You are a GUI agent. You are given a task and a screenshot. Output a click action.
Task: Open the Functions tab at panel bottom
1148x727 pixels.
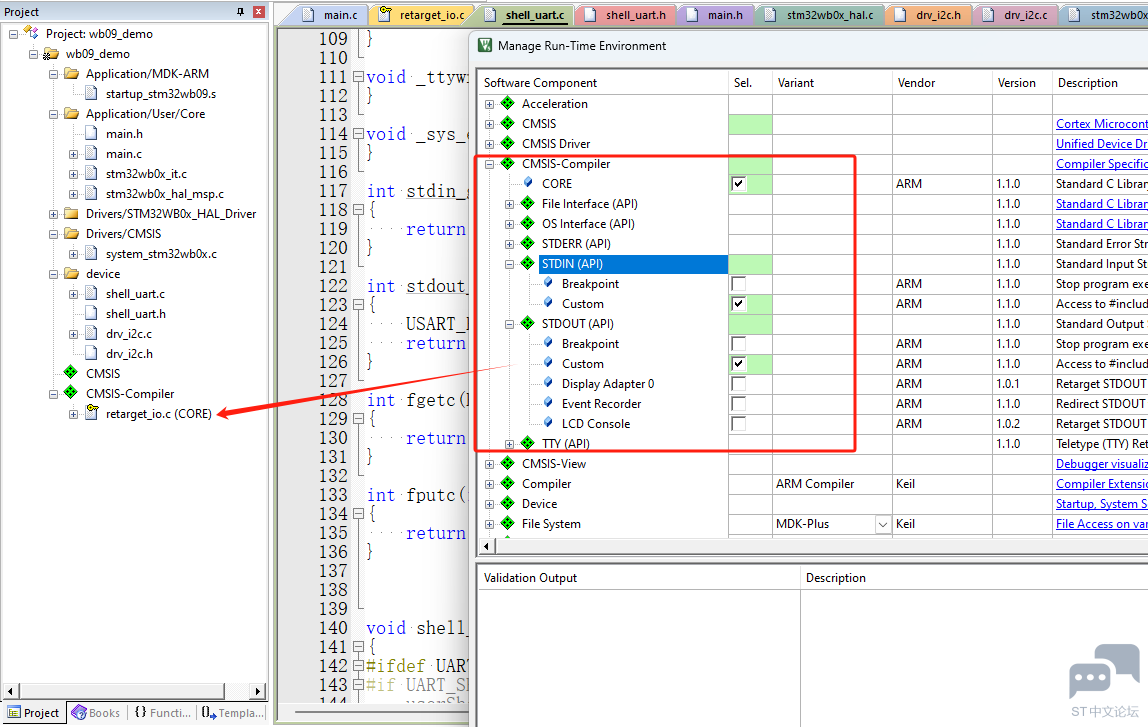click(163, 712)
